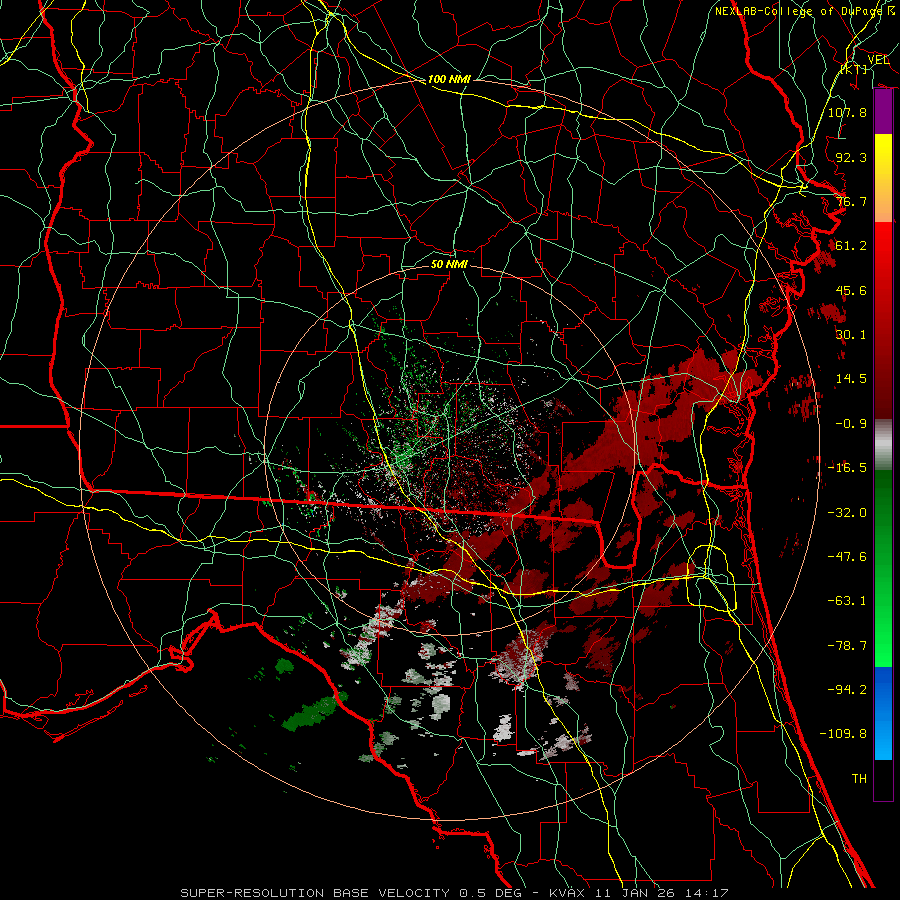This screenshot has height=900, width=900.
Task: Click the SUPER-RESOLUTION BASE VELOCITY caption text
Action: coord(317,893)
